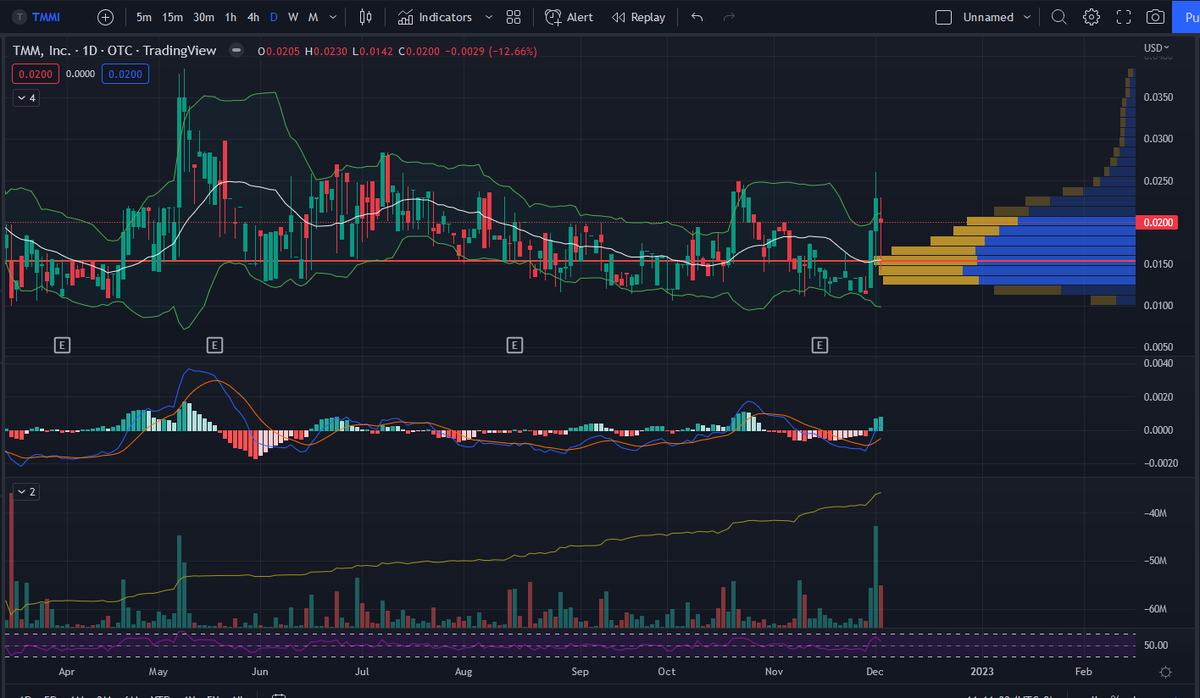Screen dimensions: 1200x698
Task: Open the quick search magnifier
Action: tap(1059, 17)
